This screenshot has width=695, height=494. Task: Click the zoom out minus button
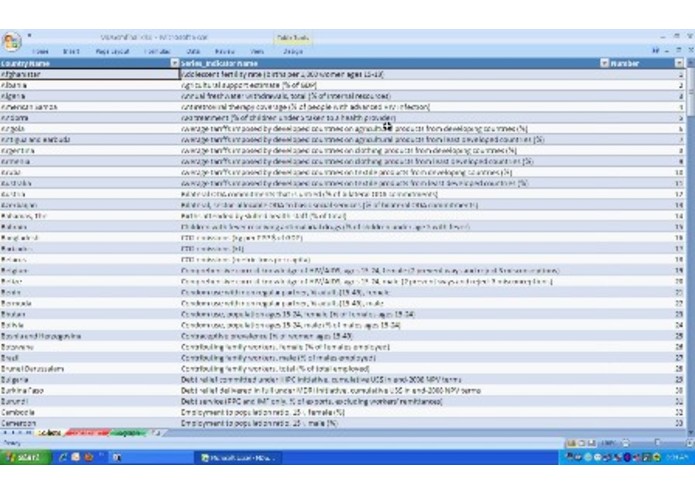625,443
